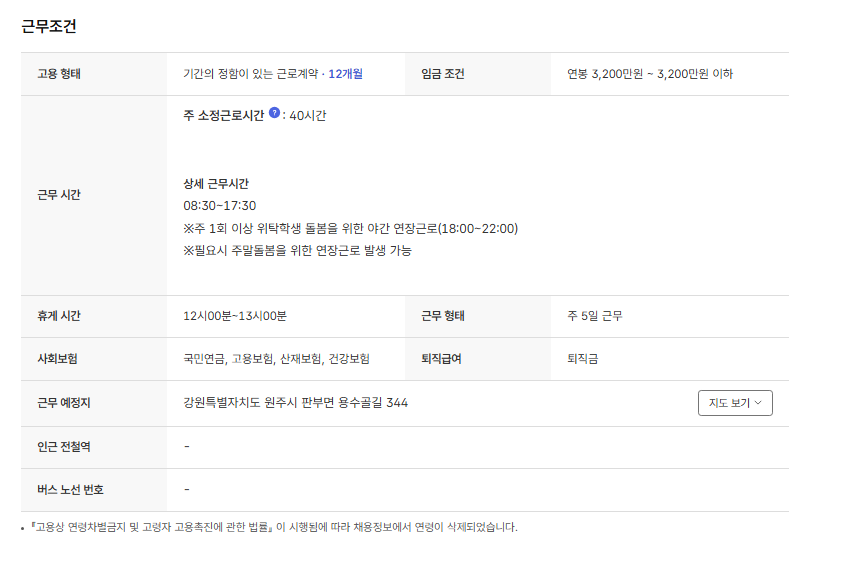Click the 고용 형태 row label
Image resolution: width=866 pixels, height=571 pixels.
(59, 74)
